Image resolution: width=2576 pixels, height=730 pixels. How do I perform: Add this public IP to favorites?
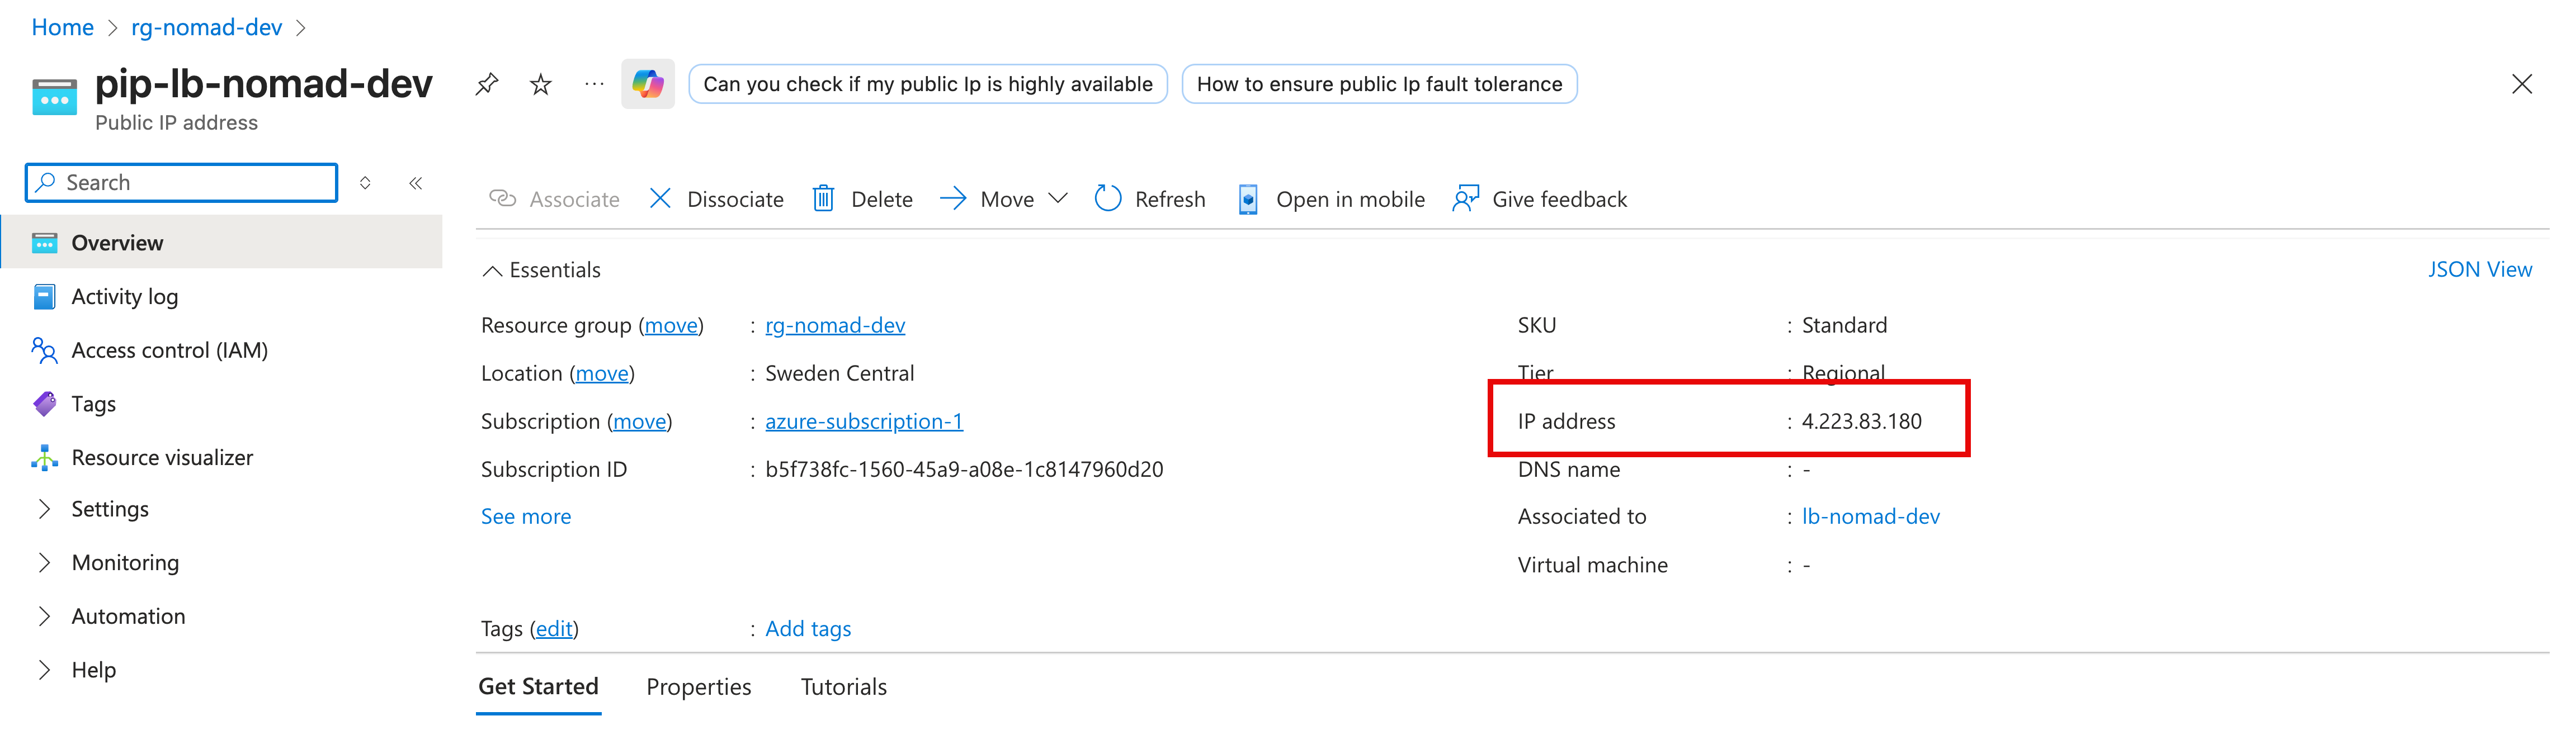click(x=540, y=84)
